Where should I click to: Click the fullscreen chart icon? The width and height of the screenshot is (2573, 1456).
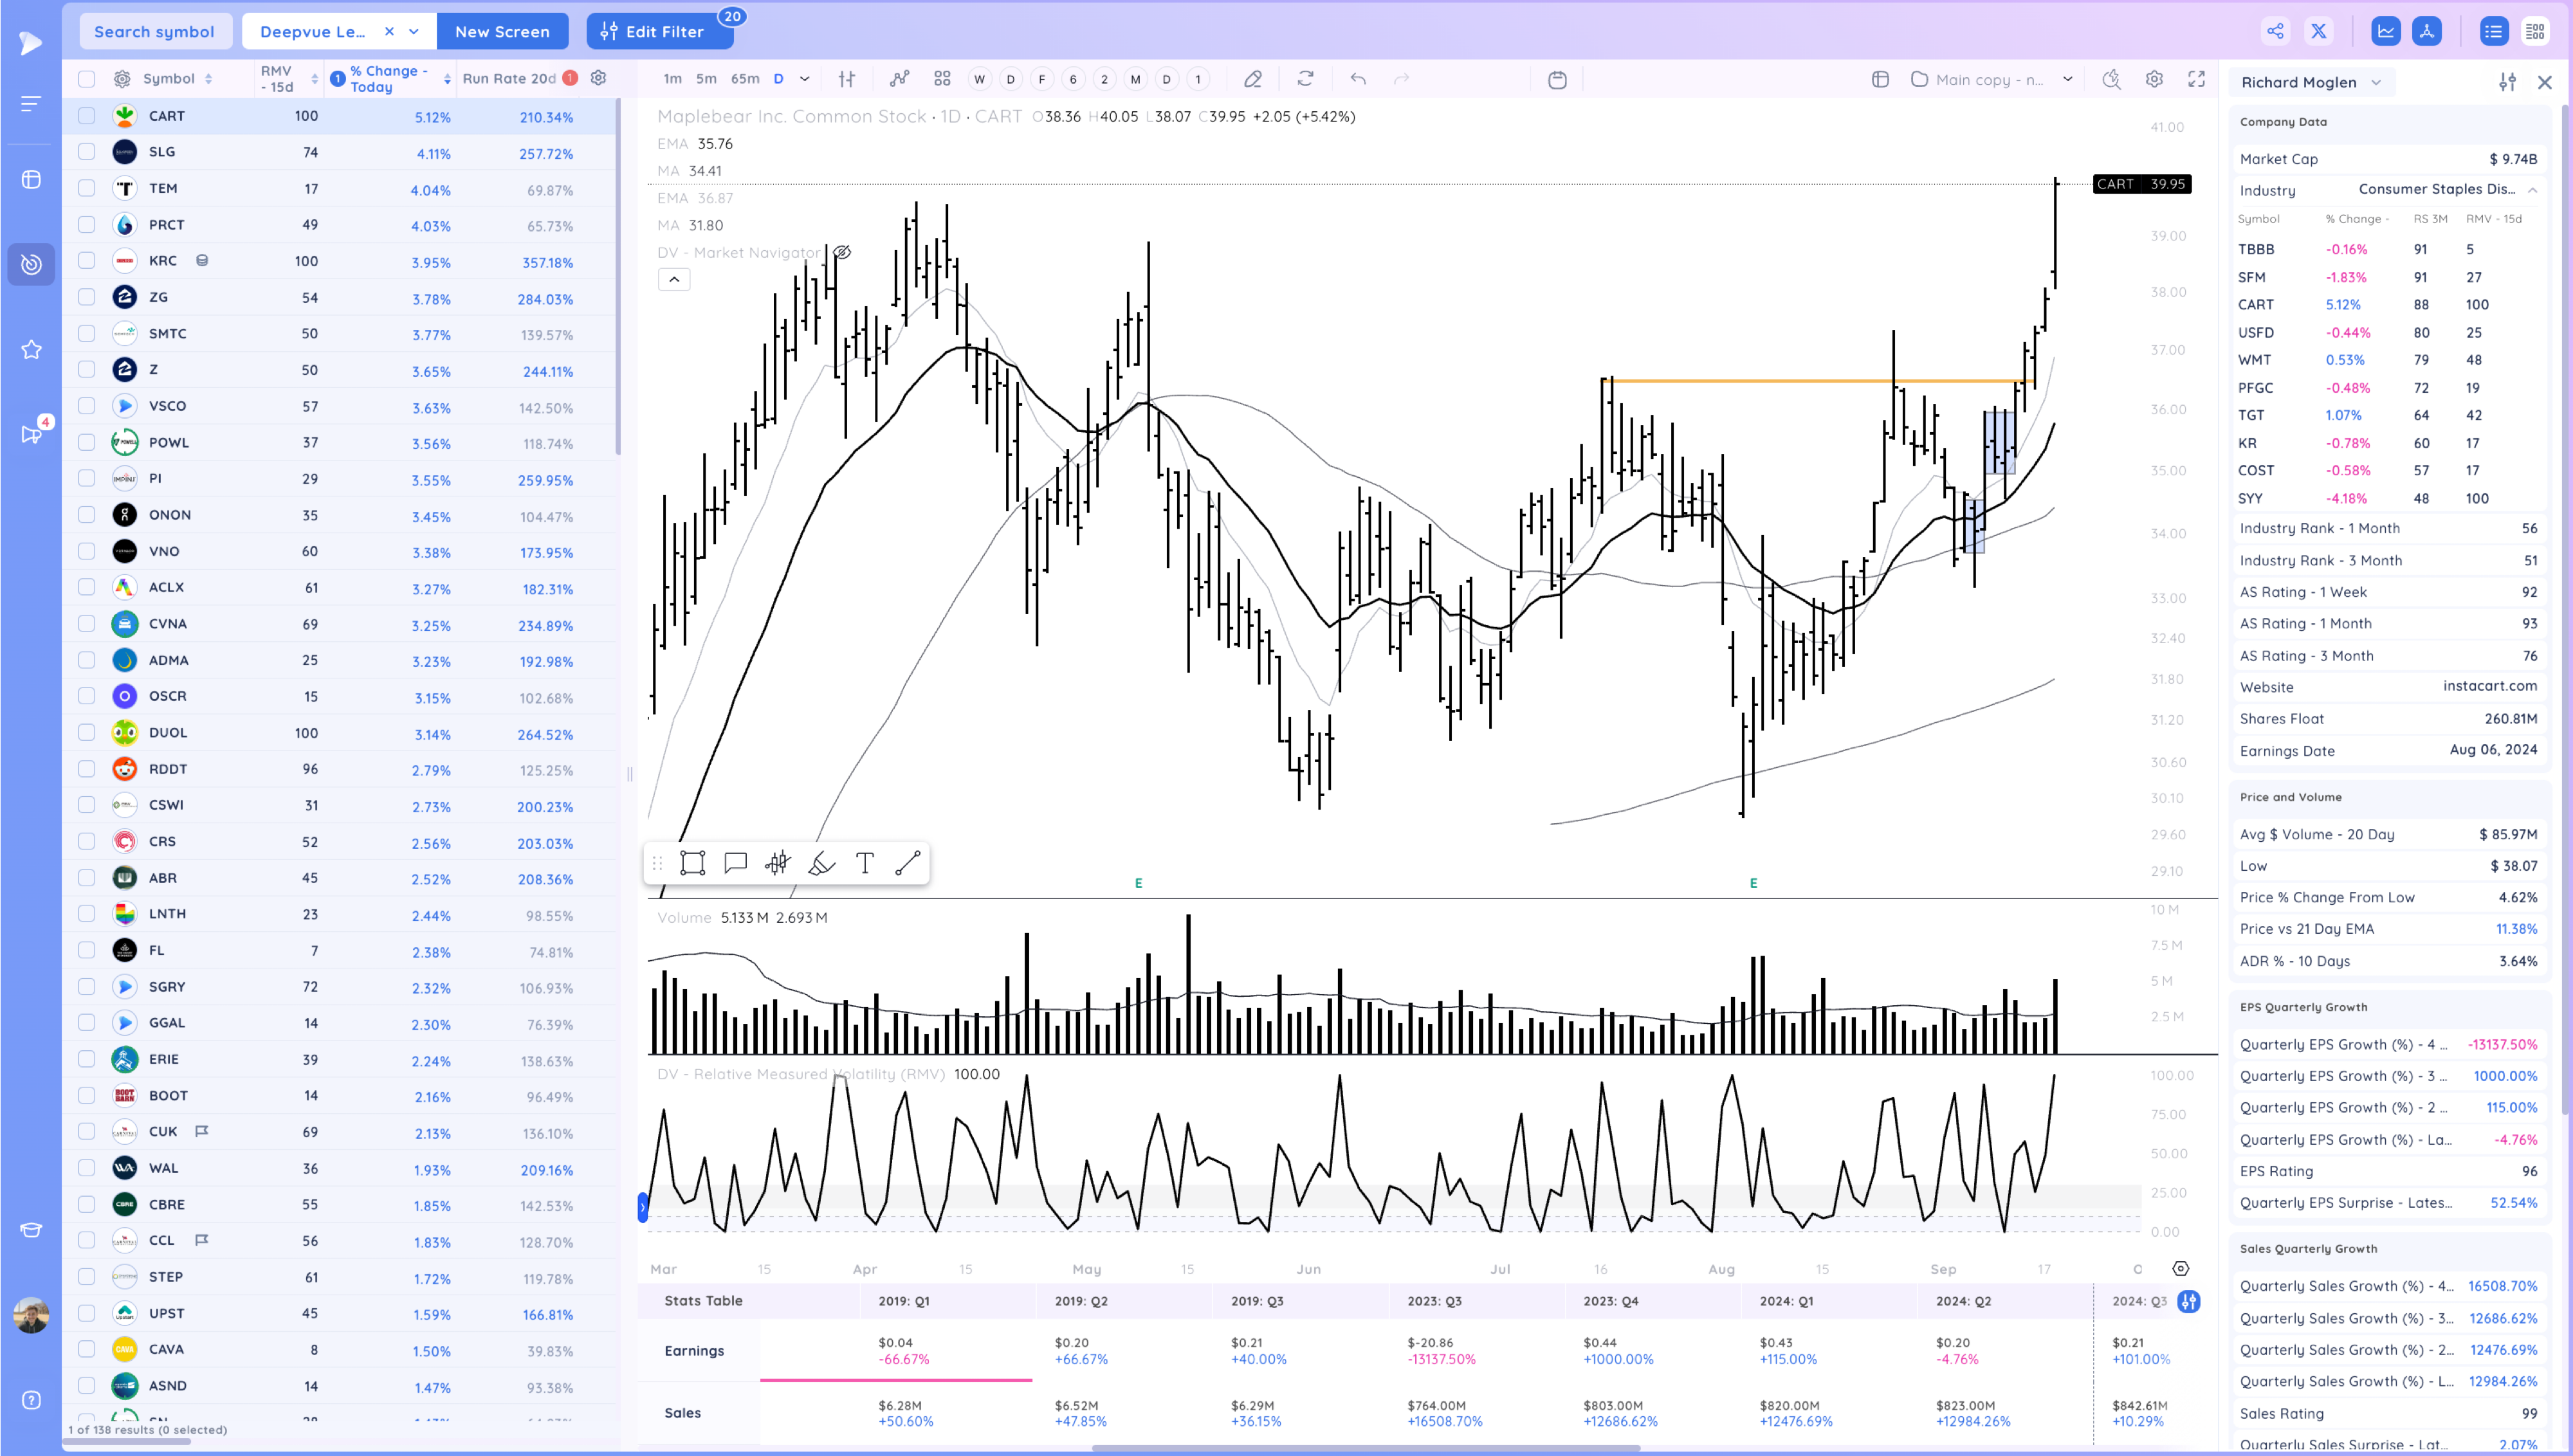coord(2196,79)
